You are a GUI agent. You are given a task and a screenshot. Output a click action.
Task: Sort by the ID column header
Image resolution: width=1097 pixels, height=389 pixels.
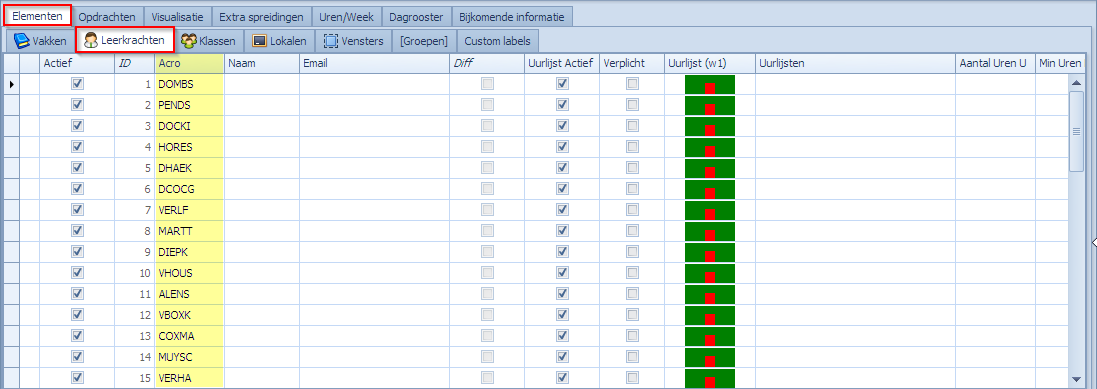pos(134,63)
